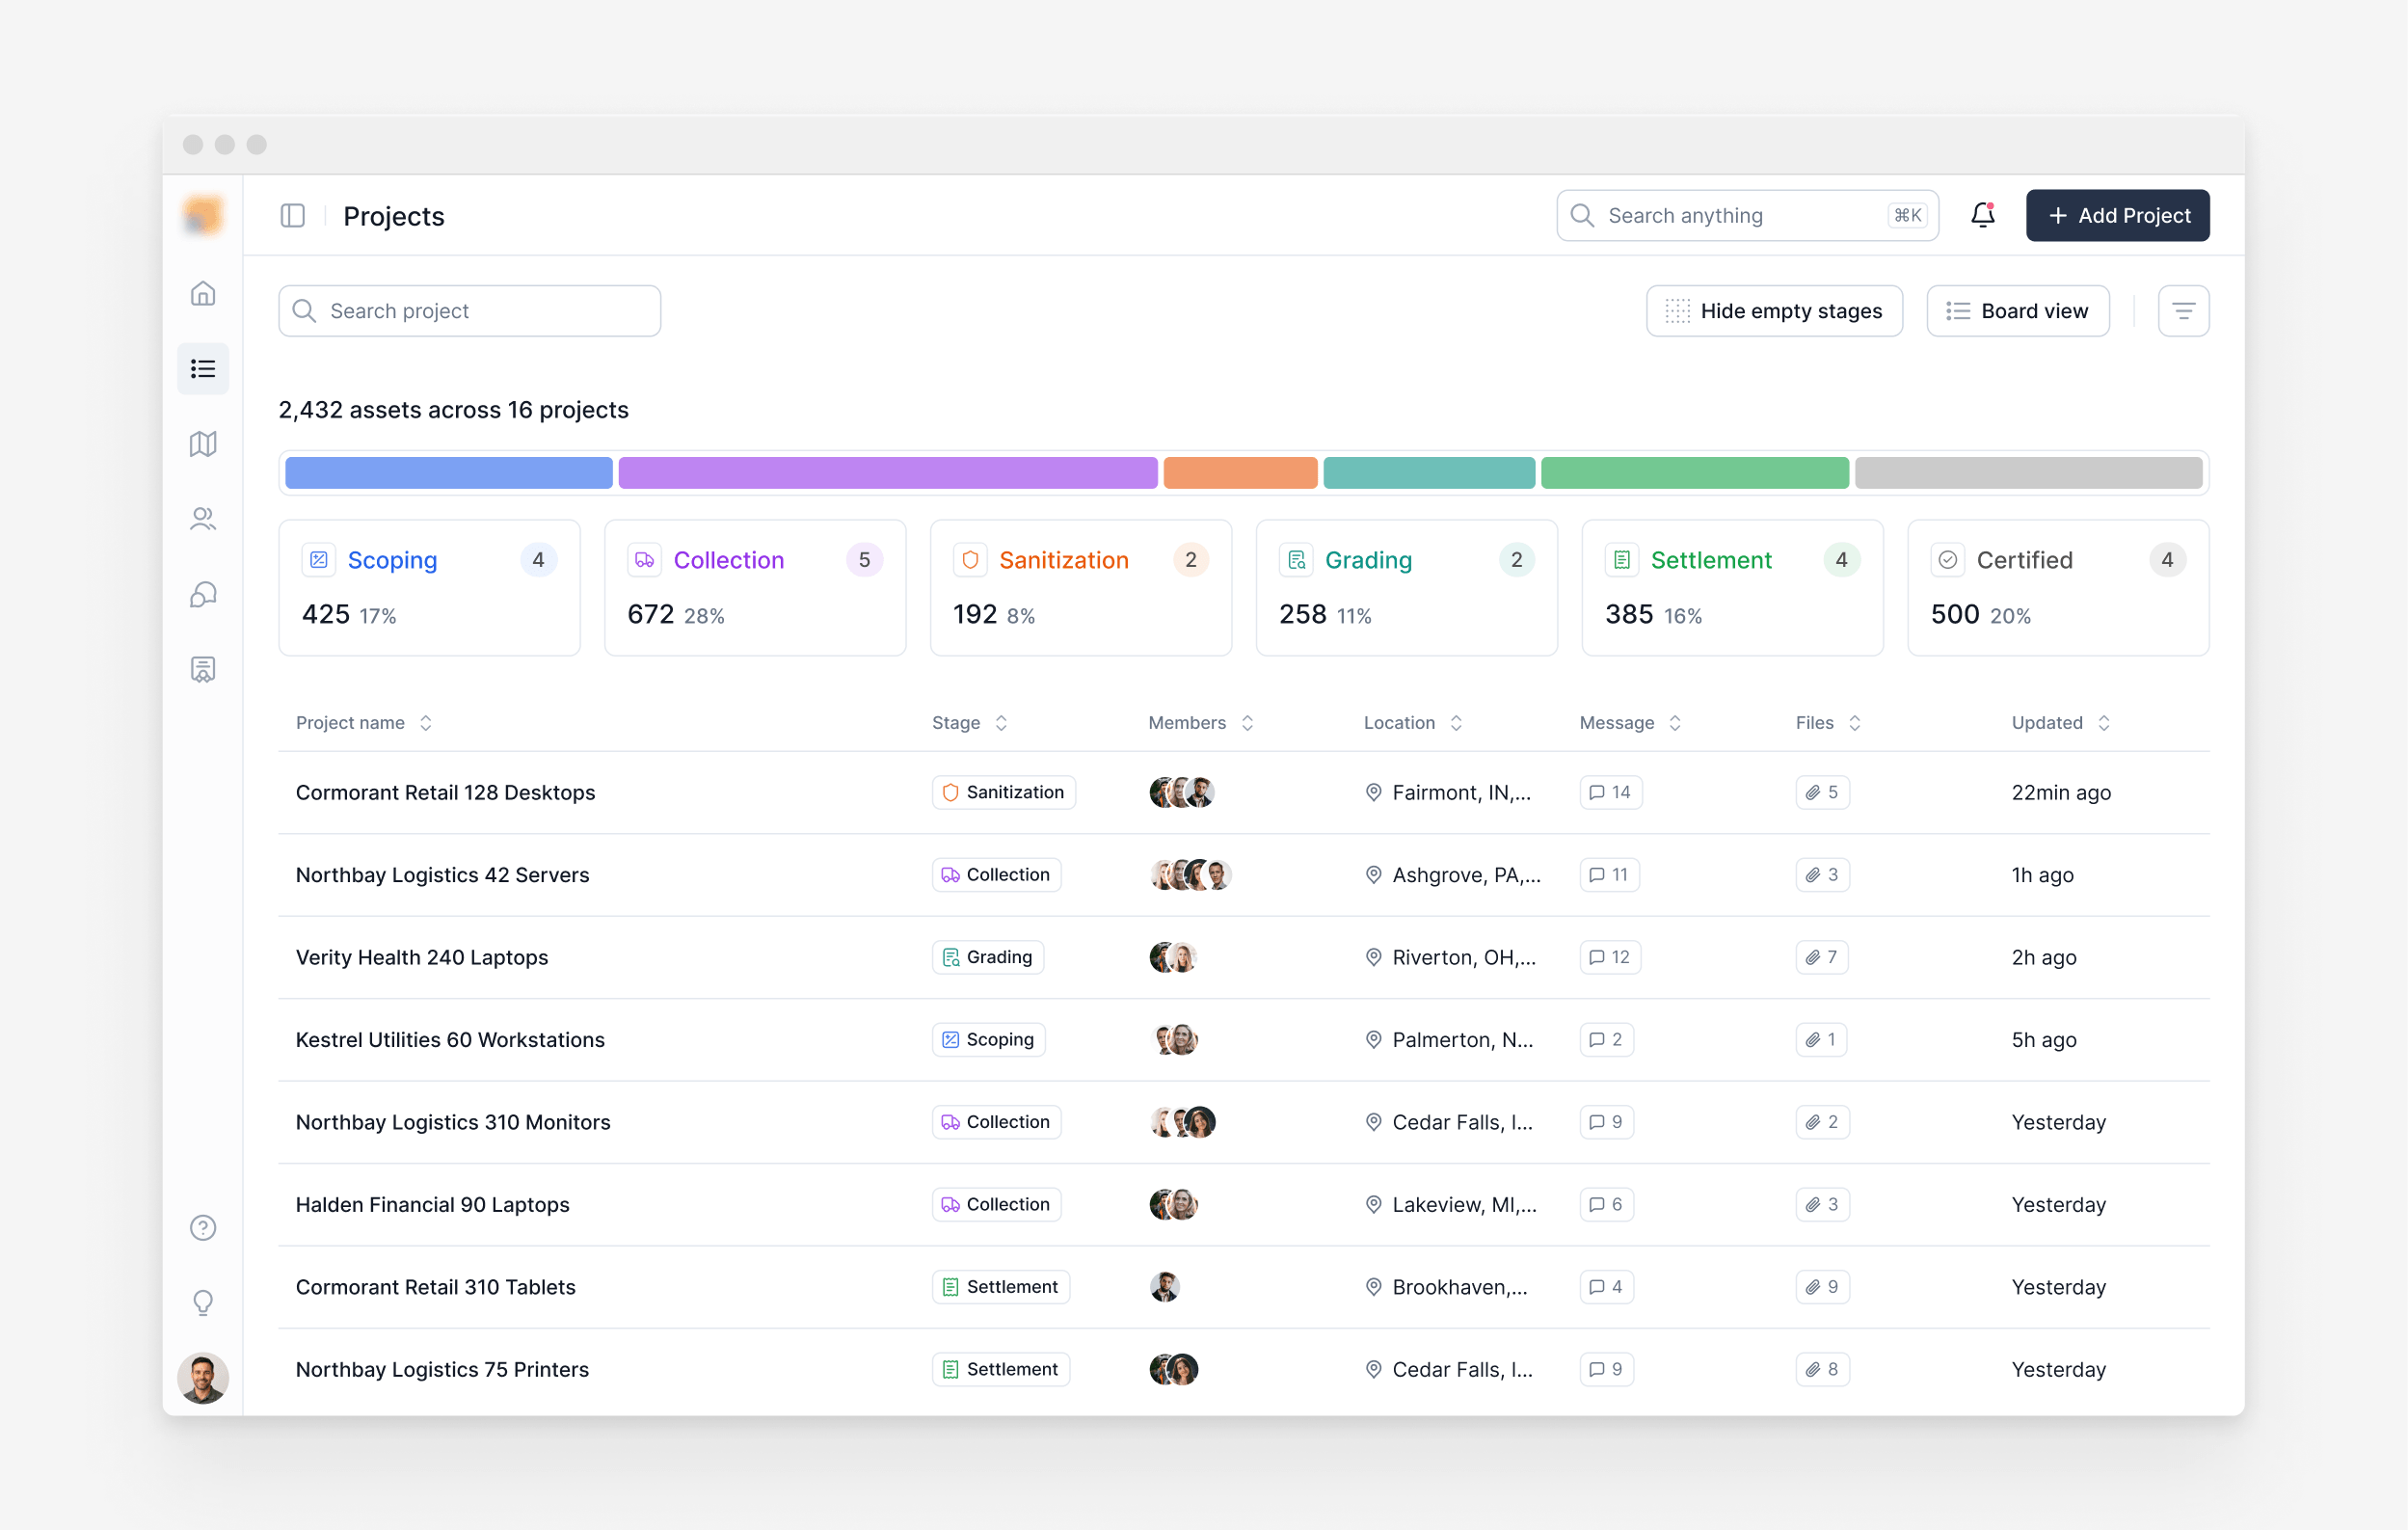Toggle Hide empty stages

pyautogui.click(x=1774, y=311)
